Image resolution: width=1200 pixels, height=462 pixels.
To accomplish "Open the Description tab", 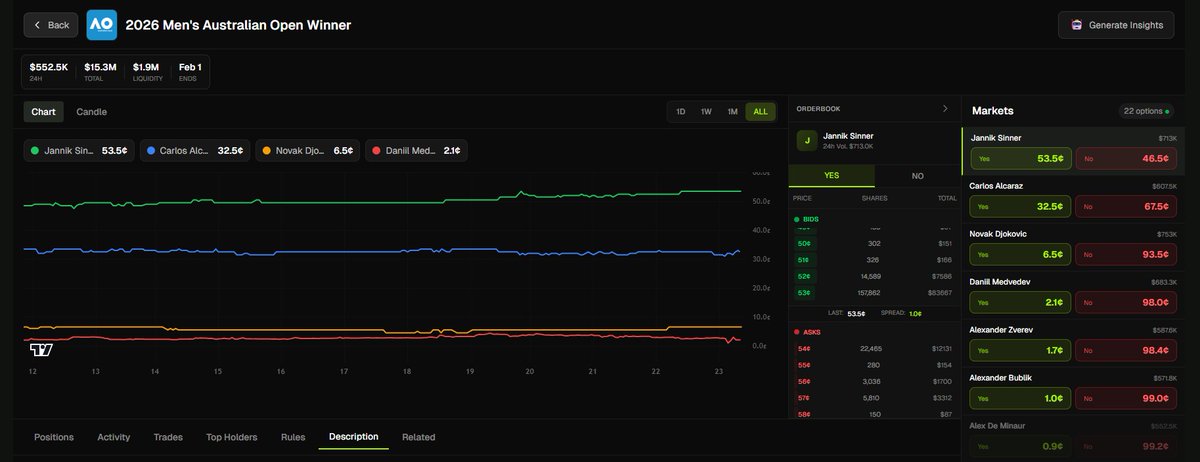I will click(354, 437).
